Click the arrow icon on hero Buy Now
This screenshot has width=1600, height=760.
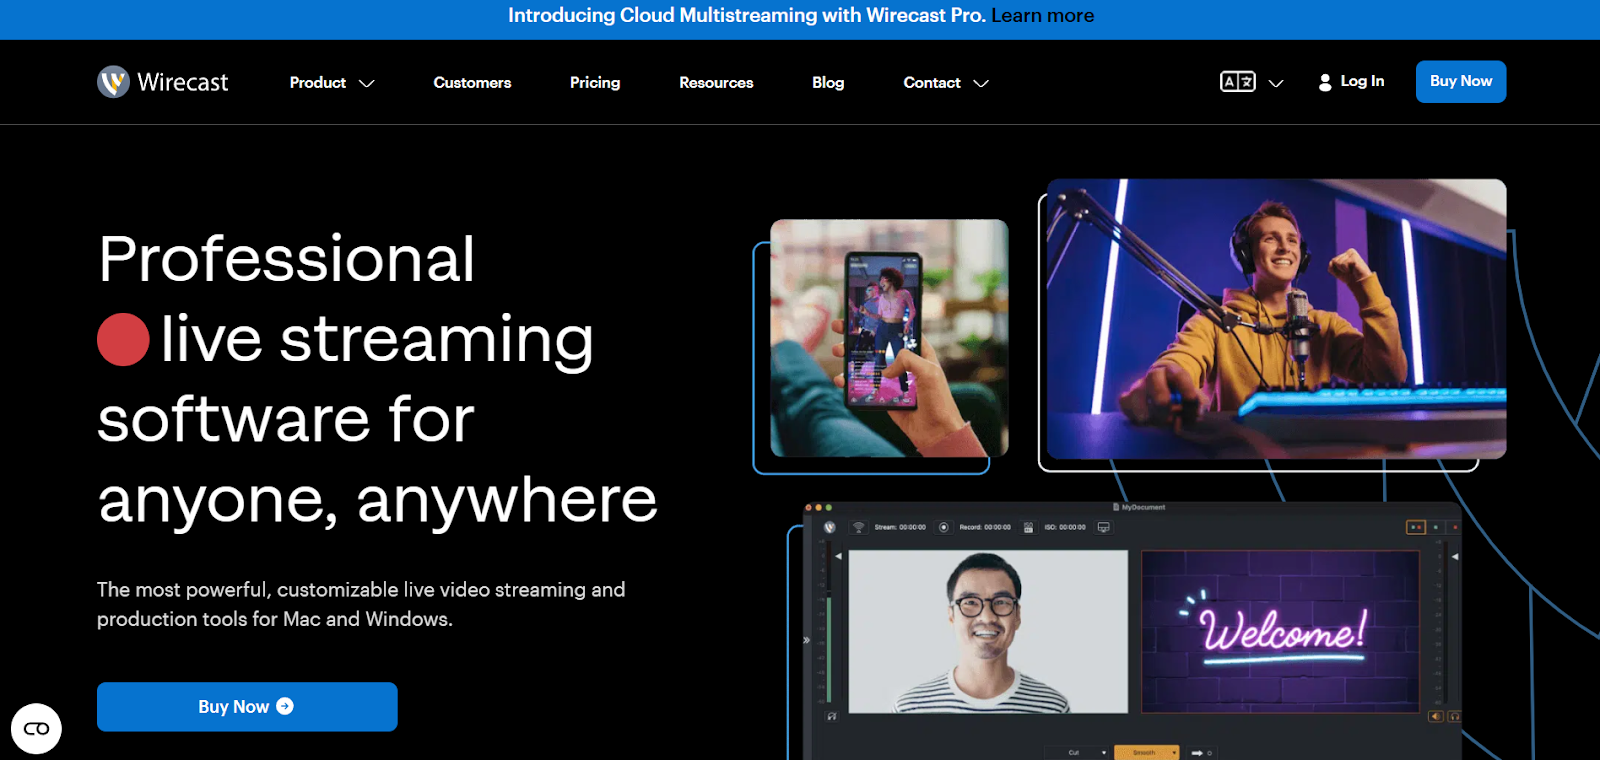point(285,706)
